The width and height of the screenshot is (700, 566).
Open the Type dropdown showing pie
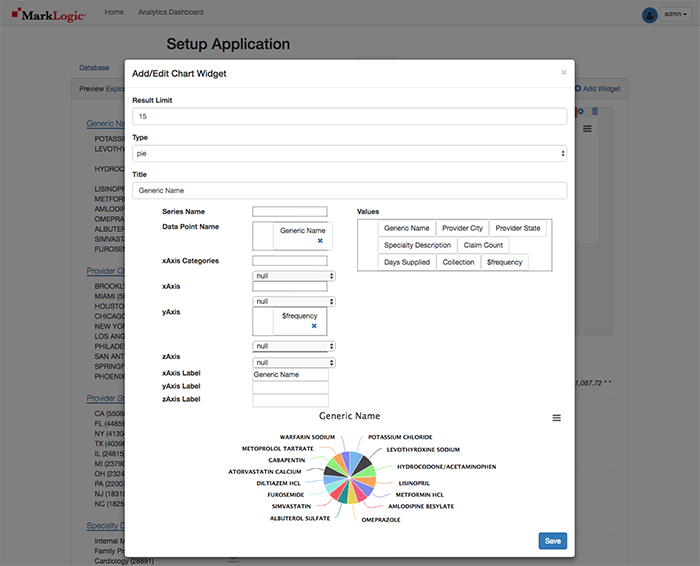click(x=349, y=153)
